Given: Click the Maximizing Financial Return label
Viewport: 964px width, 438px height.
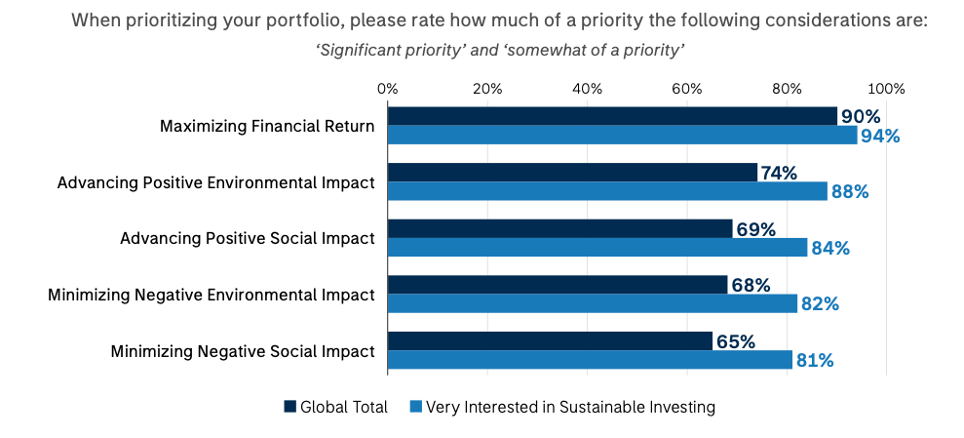Looking at the screenshot, I should [267, 126].
